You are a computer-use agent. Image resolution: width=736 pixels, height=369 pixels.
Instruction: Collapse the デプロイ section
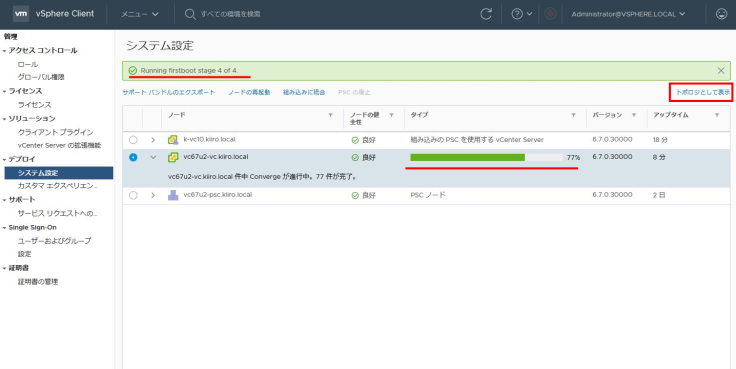(4, 160)
